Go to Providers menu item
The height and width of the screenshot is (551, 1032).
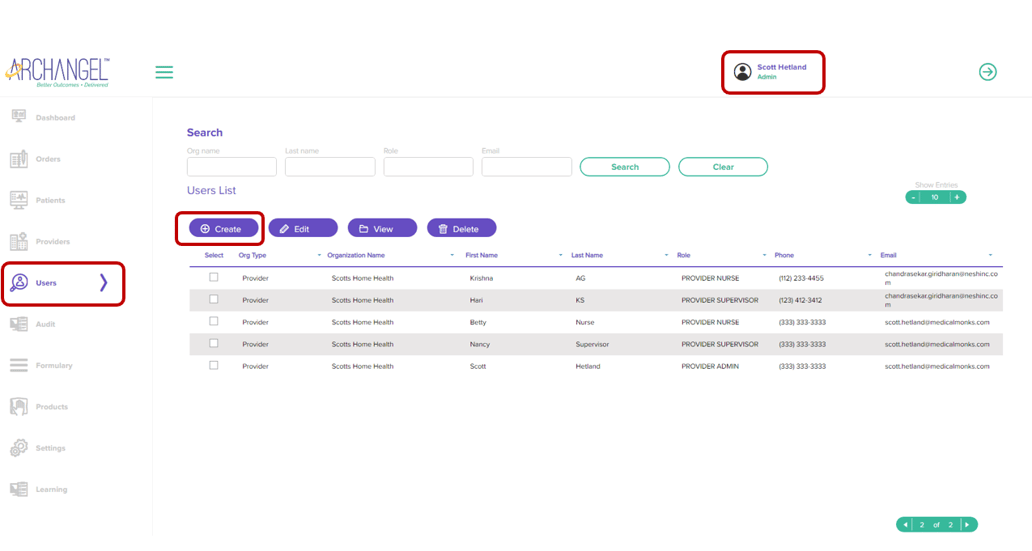[x=53, y=242]
